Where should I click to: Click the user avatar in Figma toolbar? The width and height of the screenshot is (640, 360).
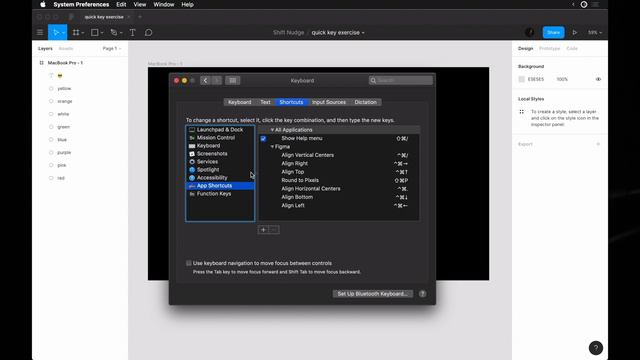click(529, 32)
